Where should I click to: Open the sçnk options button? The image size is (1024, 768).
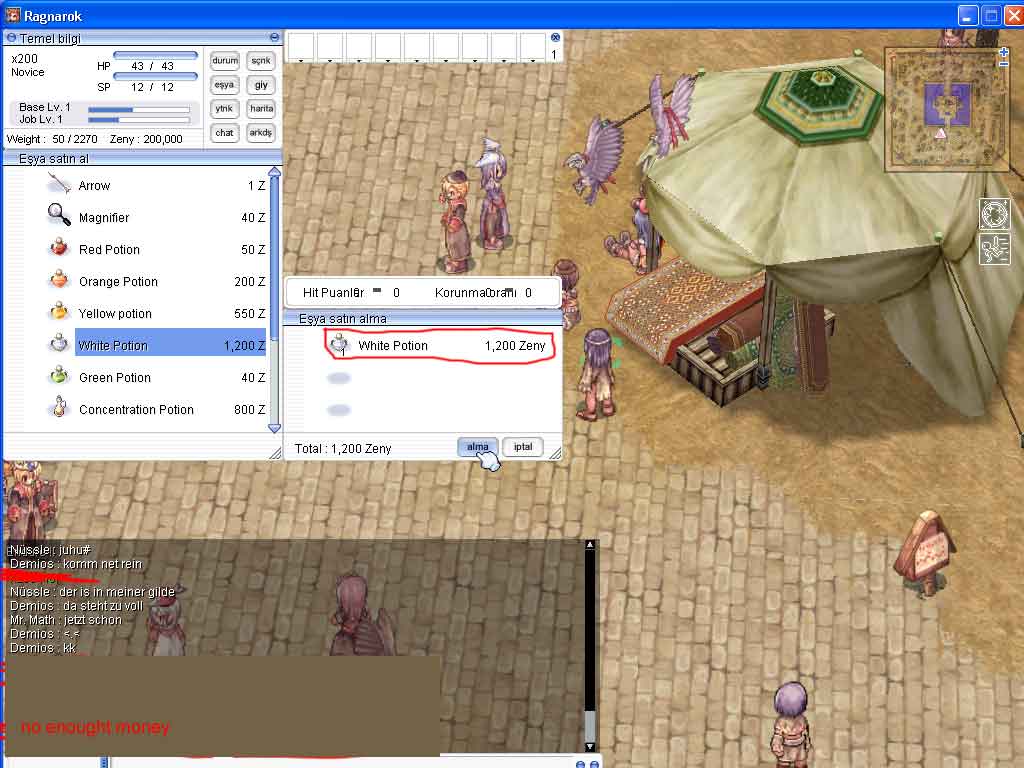point(261,61)
